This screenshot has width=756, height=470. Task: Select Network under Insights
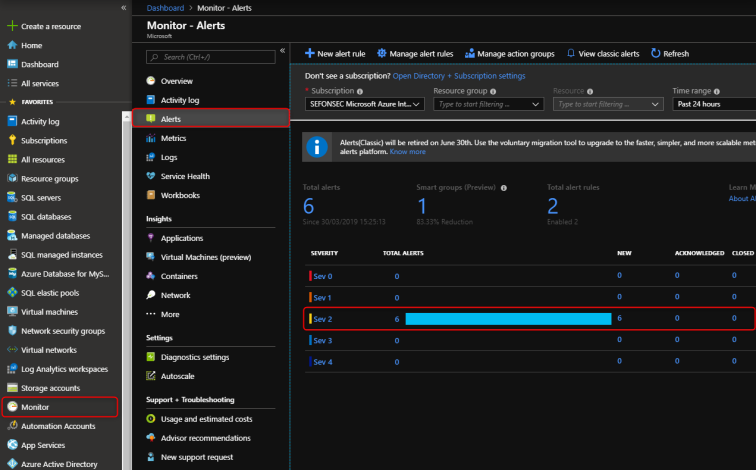point(176,295)
